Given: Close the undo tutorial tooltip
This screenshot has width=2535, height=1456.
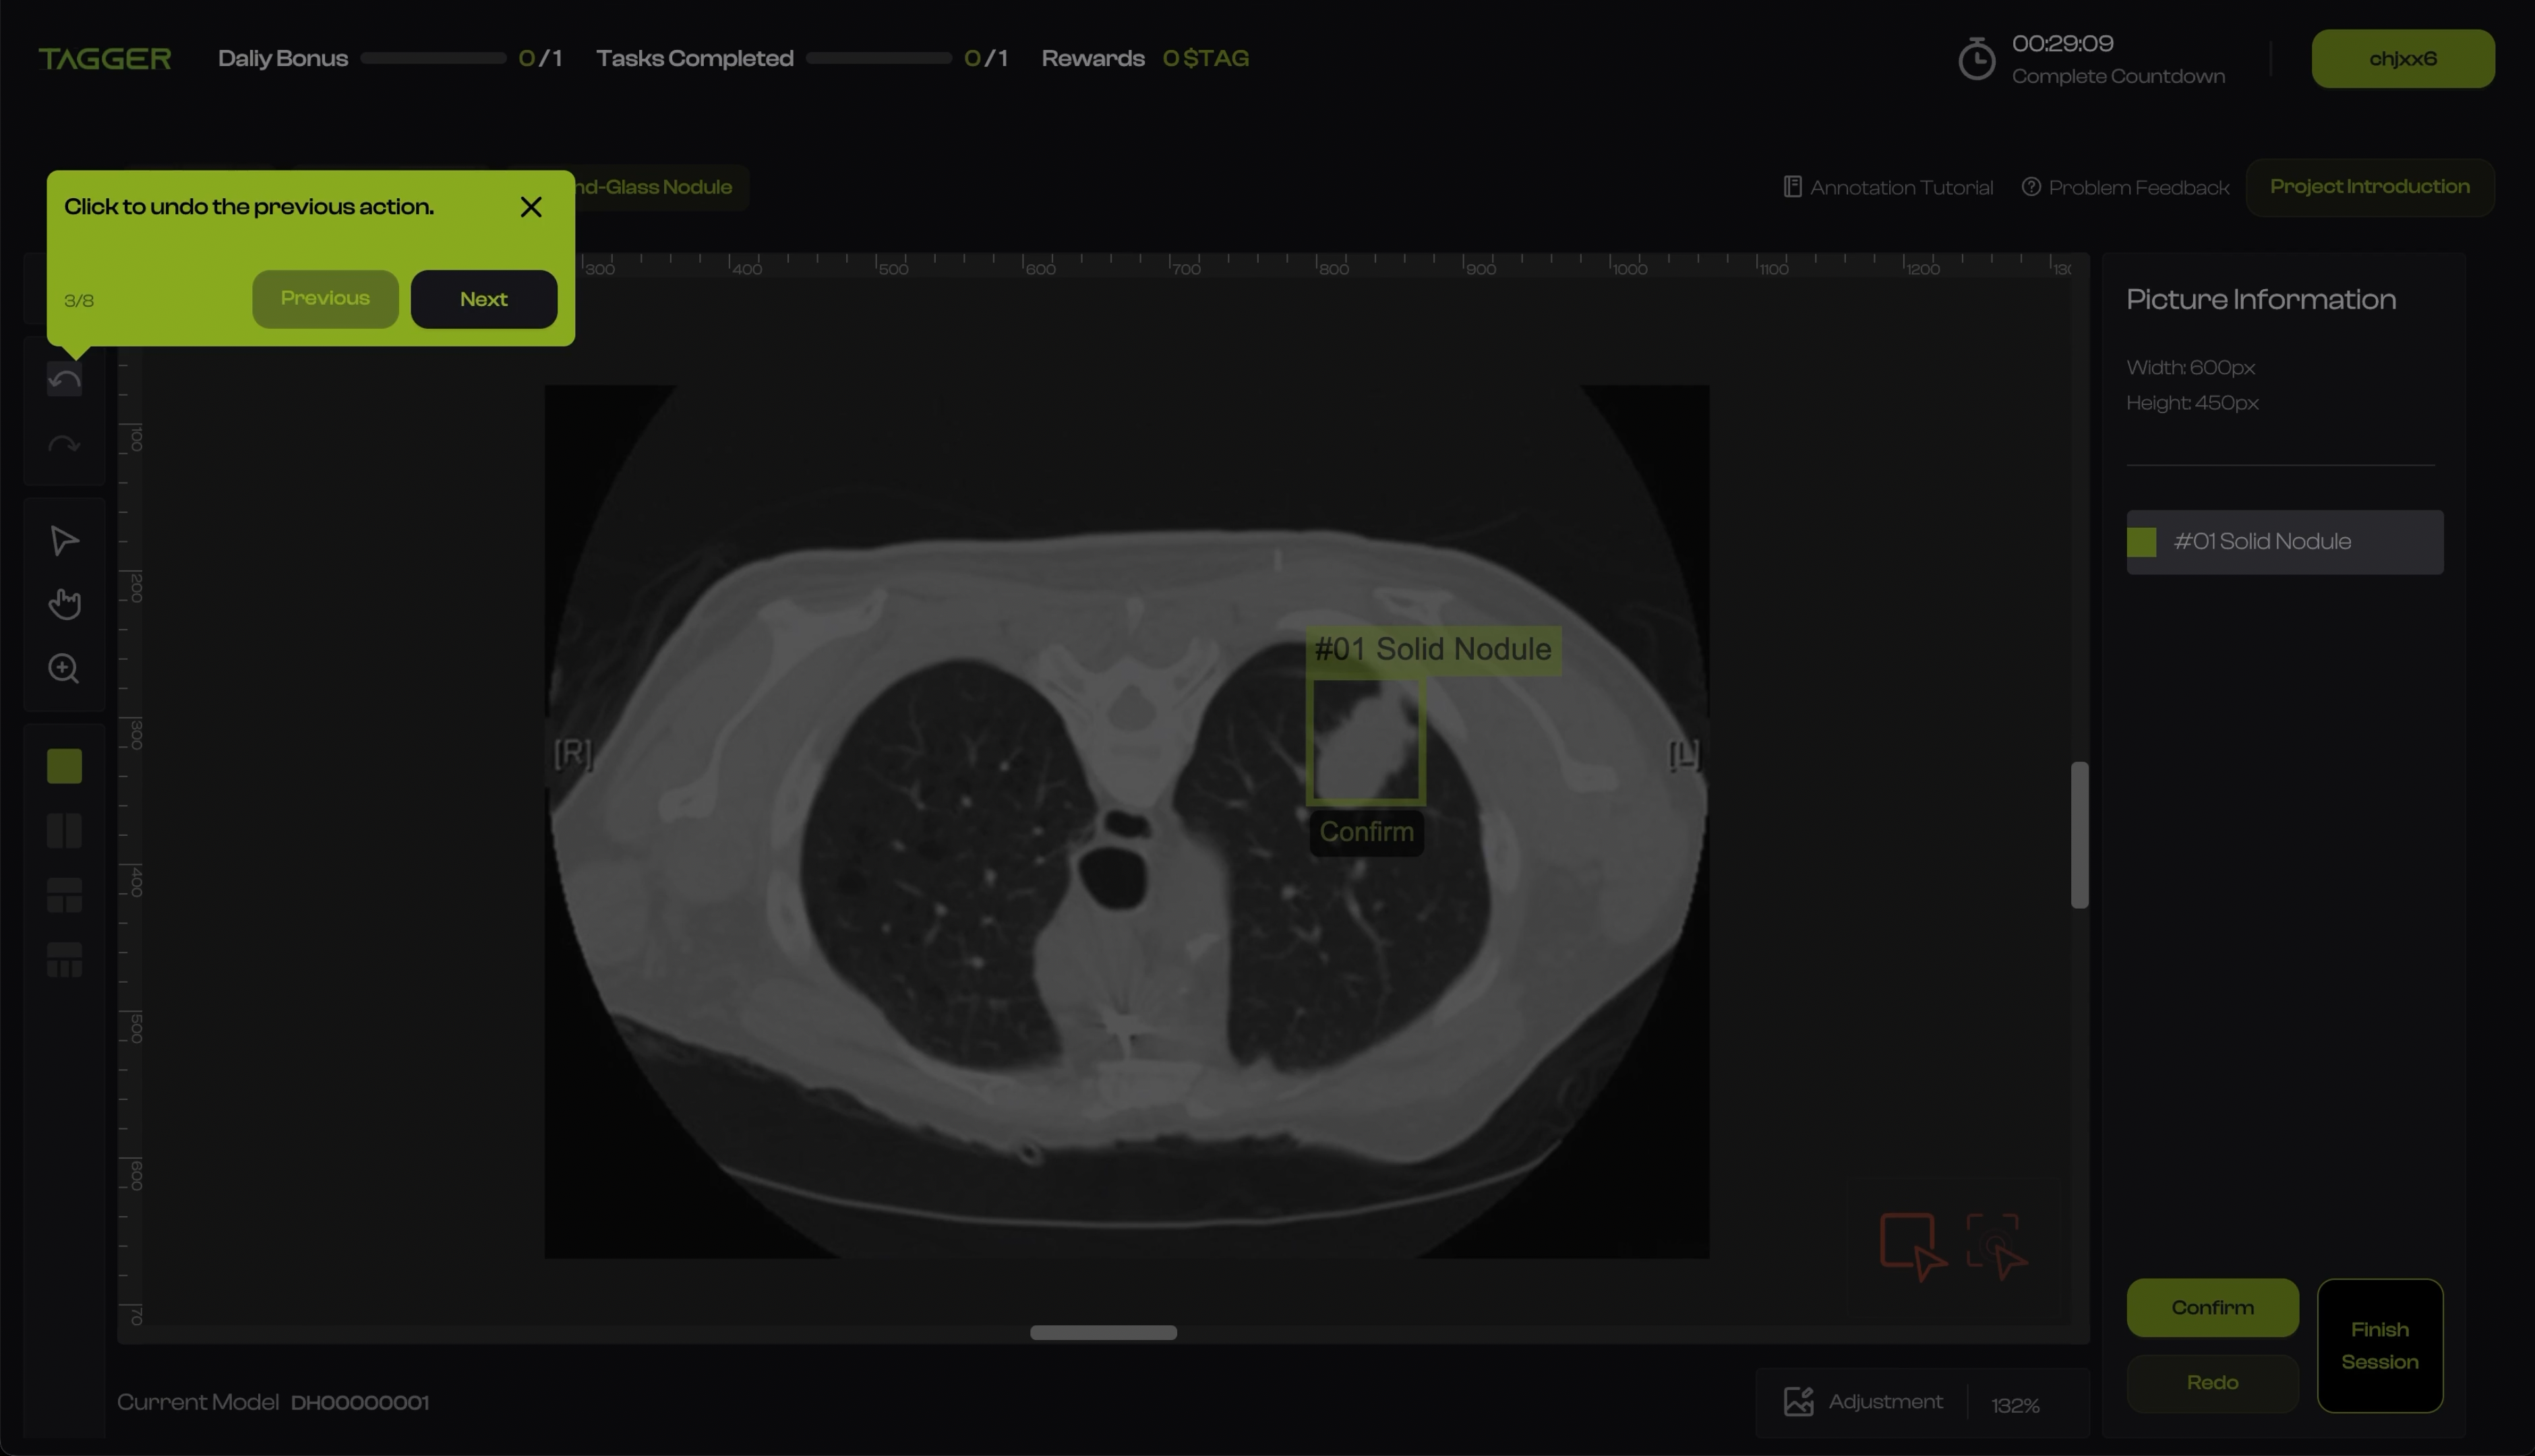Looking at the screenshot, I should pyautogui.click(x=531, y=207).
